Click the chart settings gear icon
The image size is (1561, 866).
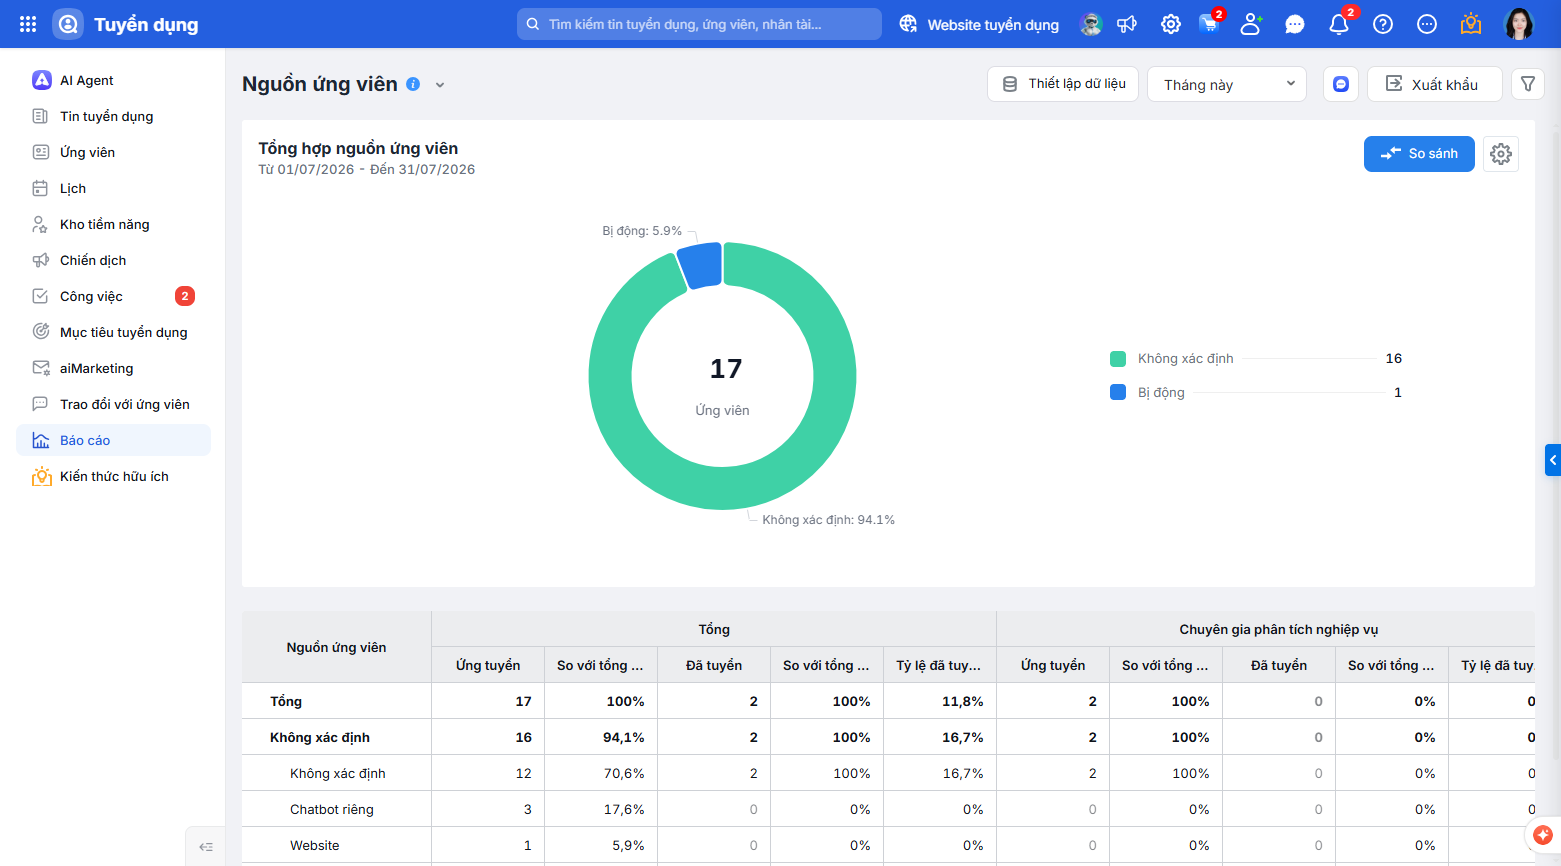point(1501,154)
